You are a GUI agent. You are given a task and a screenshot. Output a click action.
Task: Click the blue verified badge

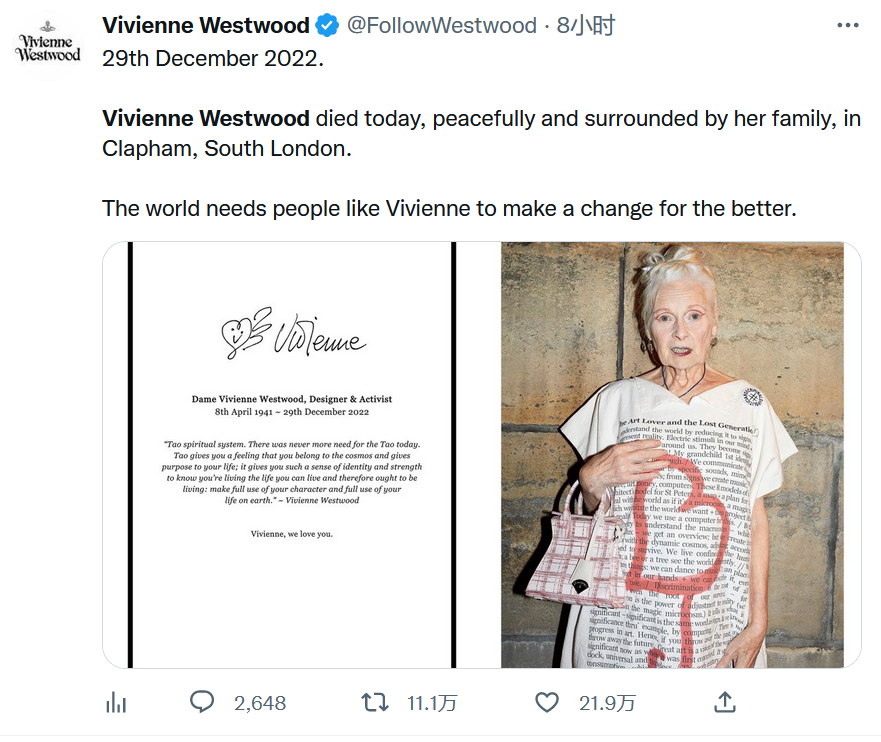pyautogui.click(x=327, y=25)
